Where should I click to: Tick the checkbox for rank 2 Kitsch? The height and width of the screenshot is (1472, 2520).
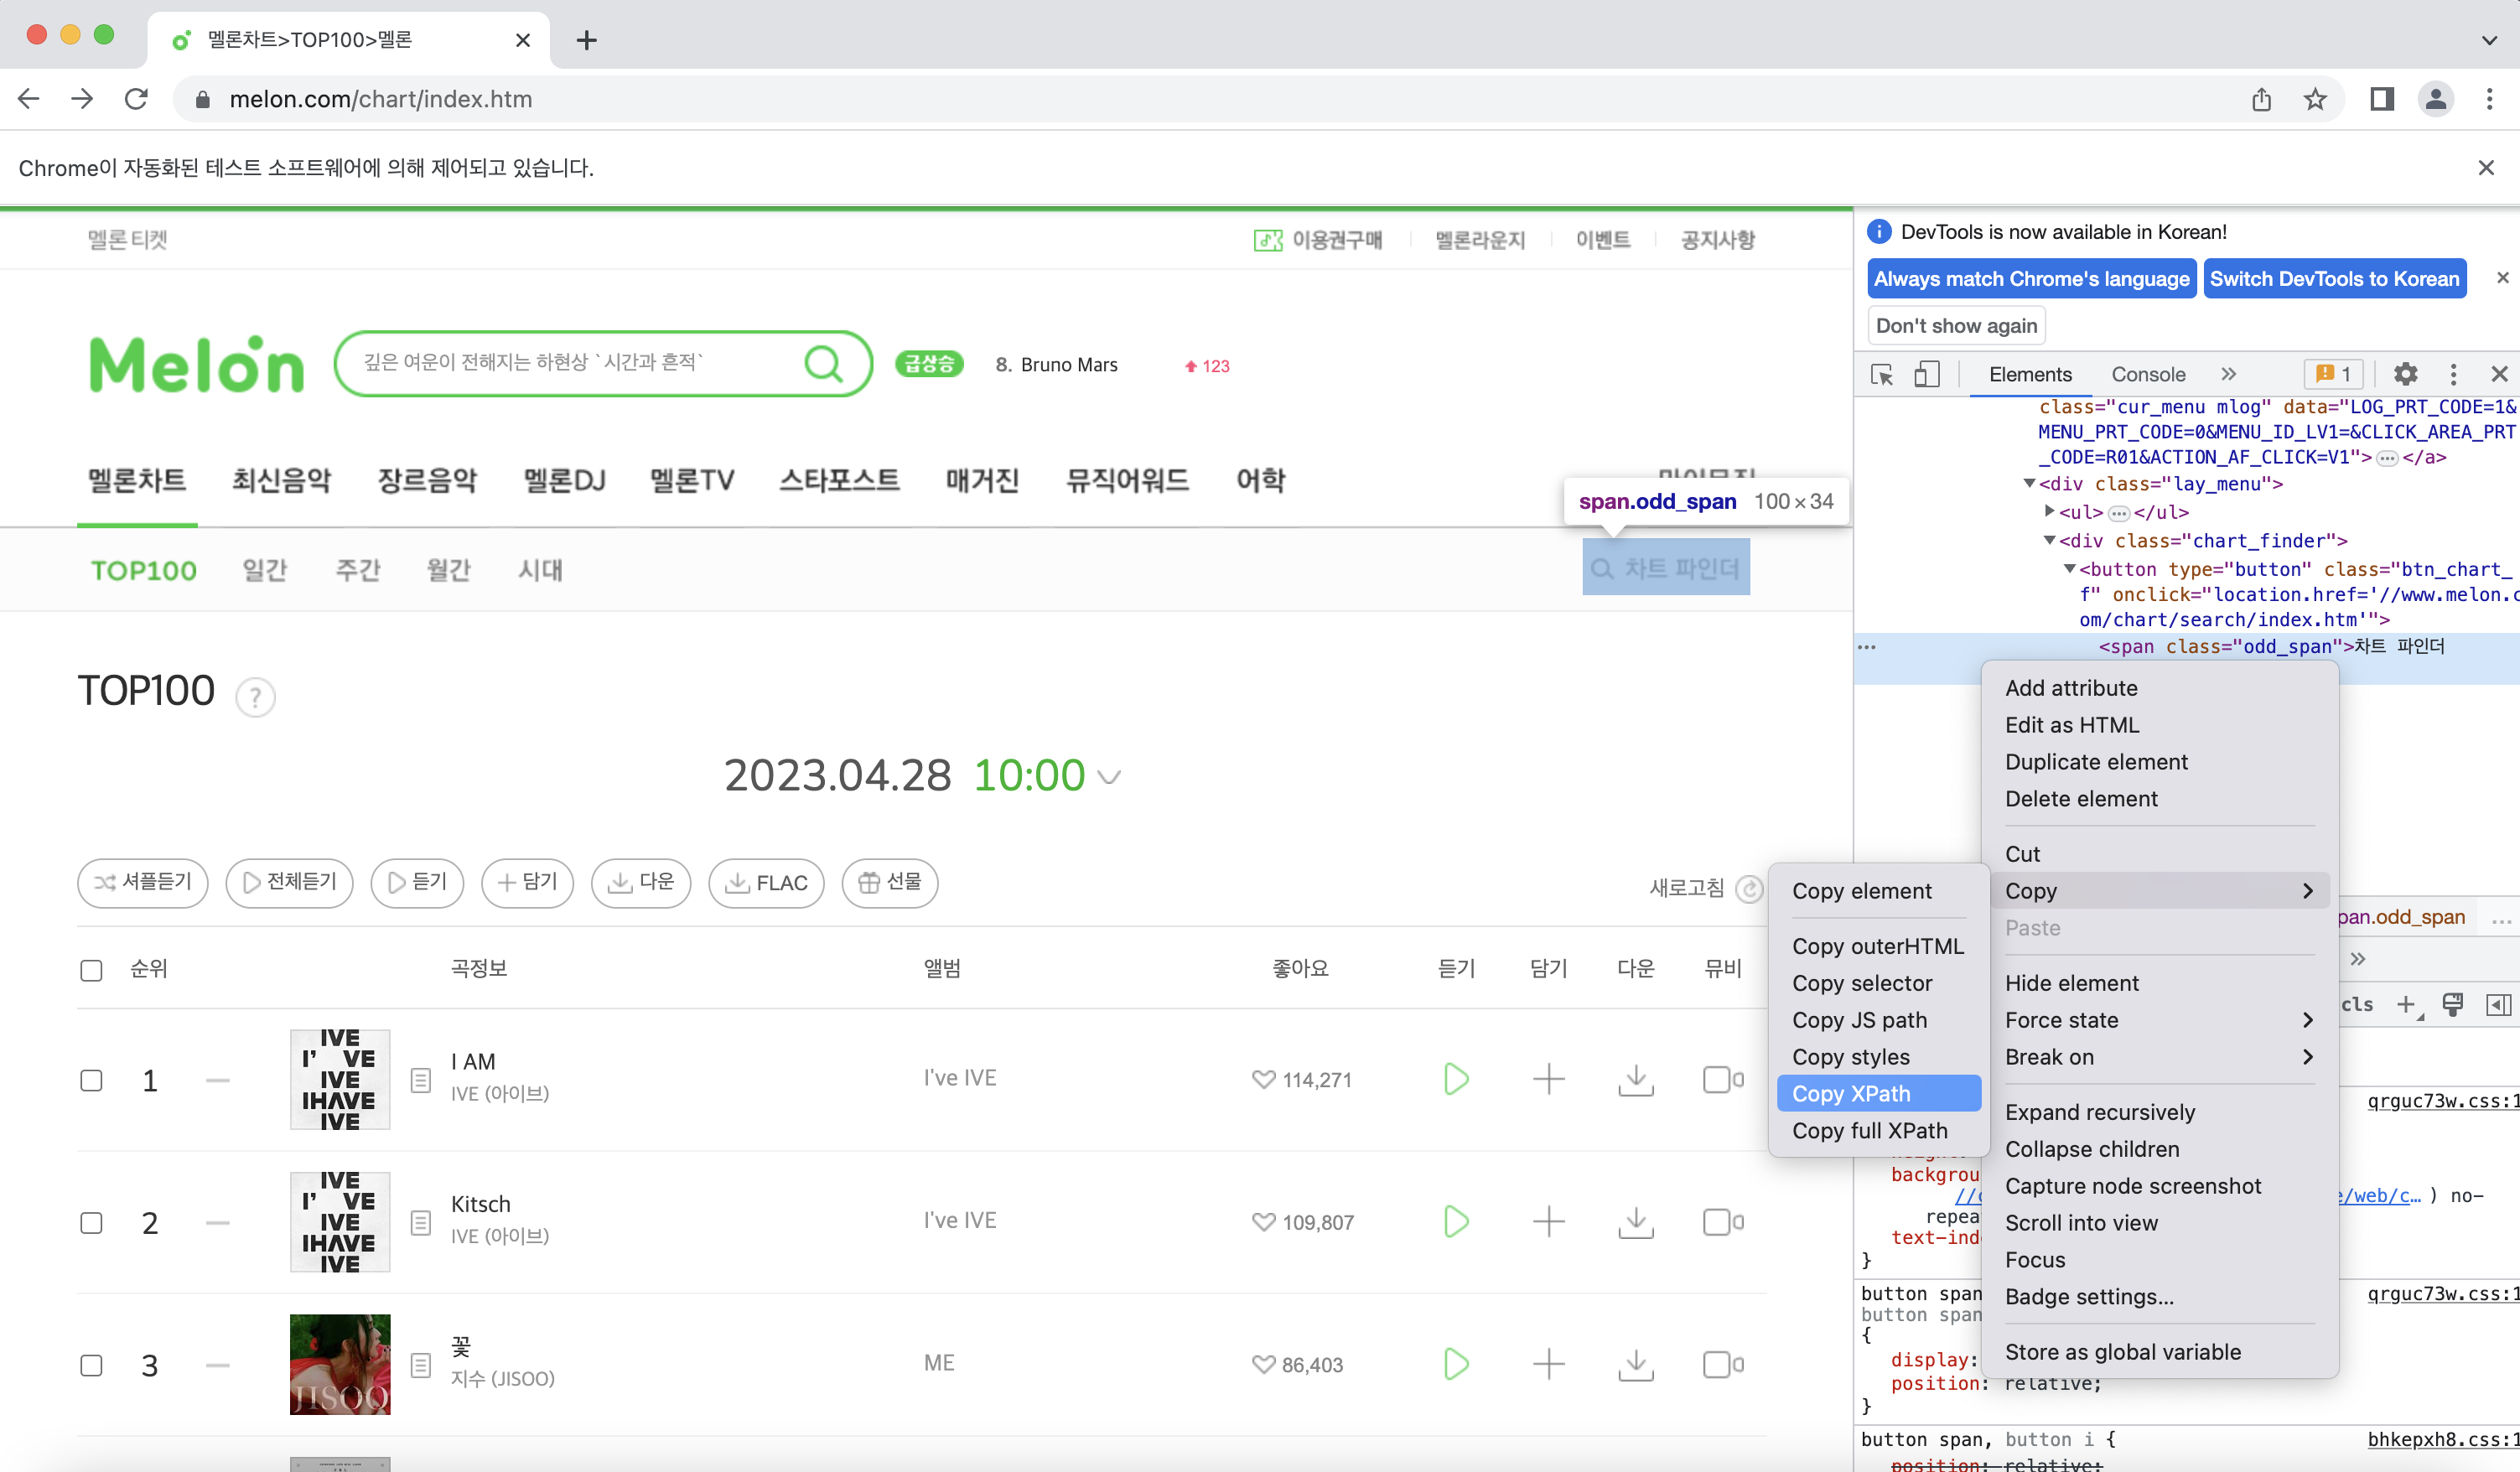pos(91,1223)
